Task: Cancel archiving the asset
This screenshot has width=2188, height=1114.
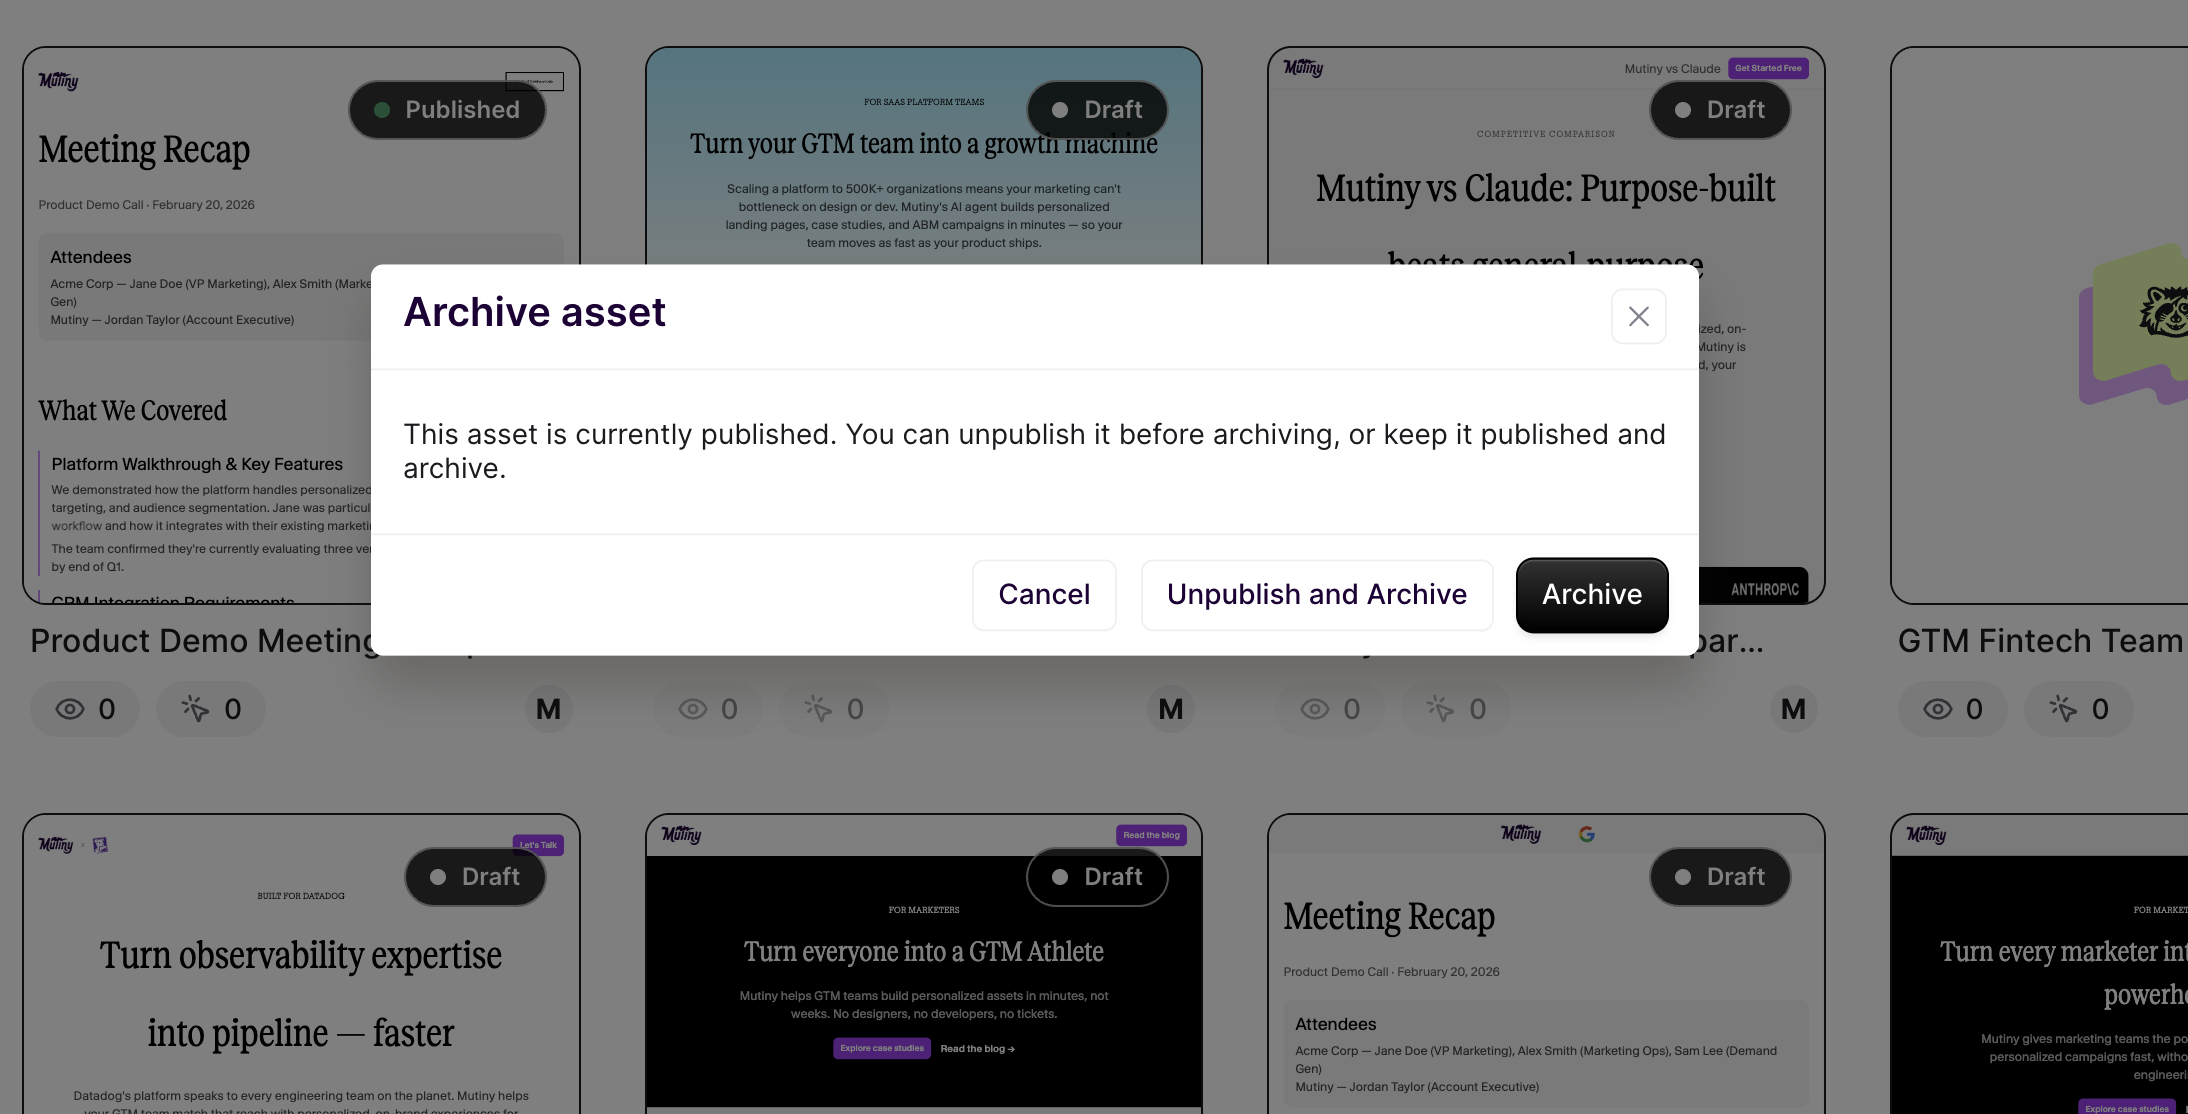Action: tap(1044, 594)
